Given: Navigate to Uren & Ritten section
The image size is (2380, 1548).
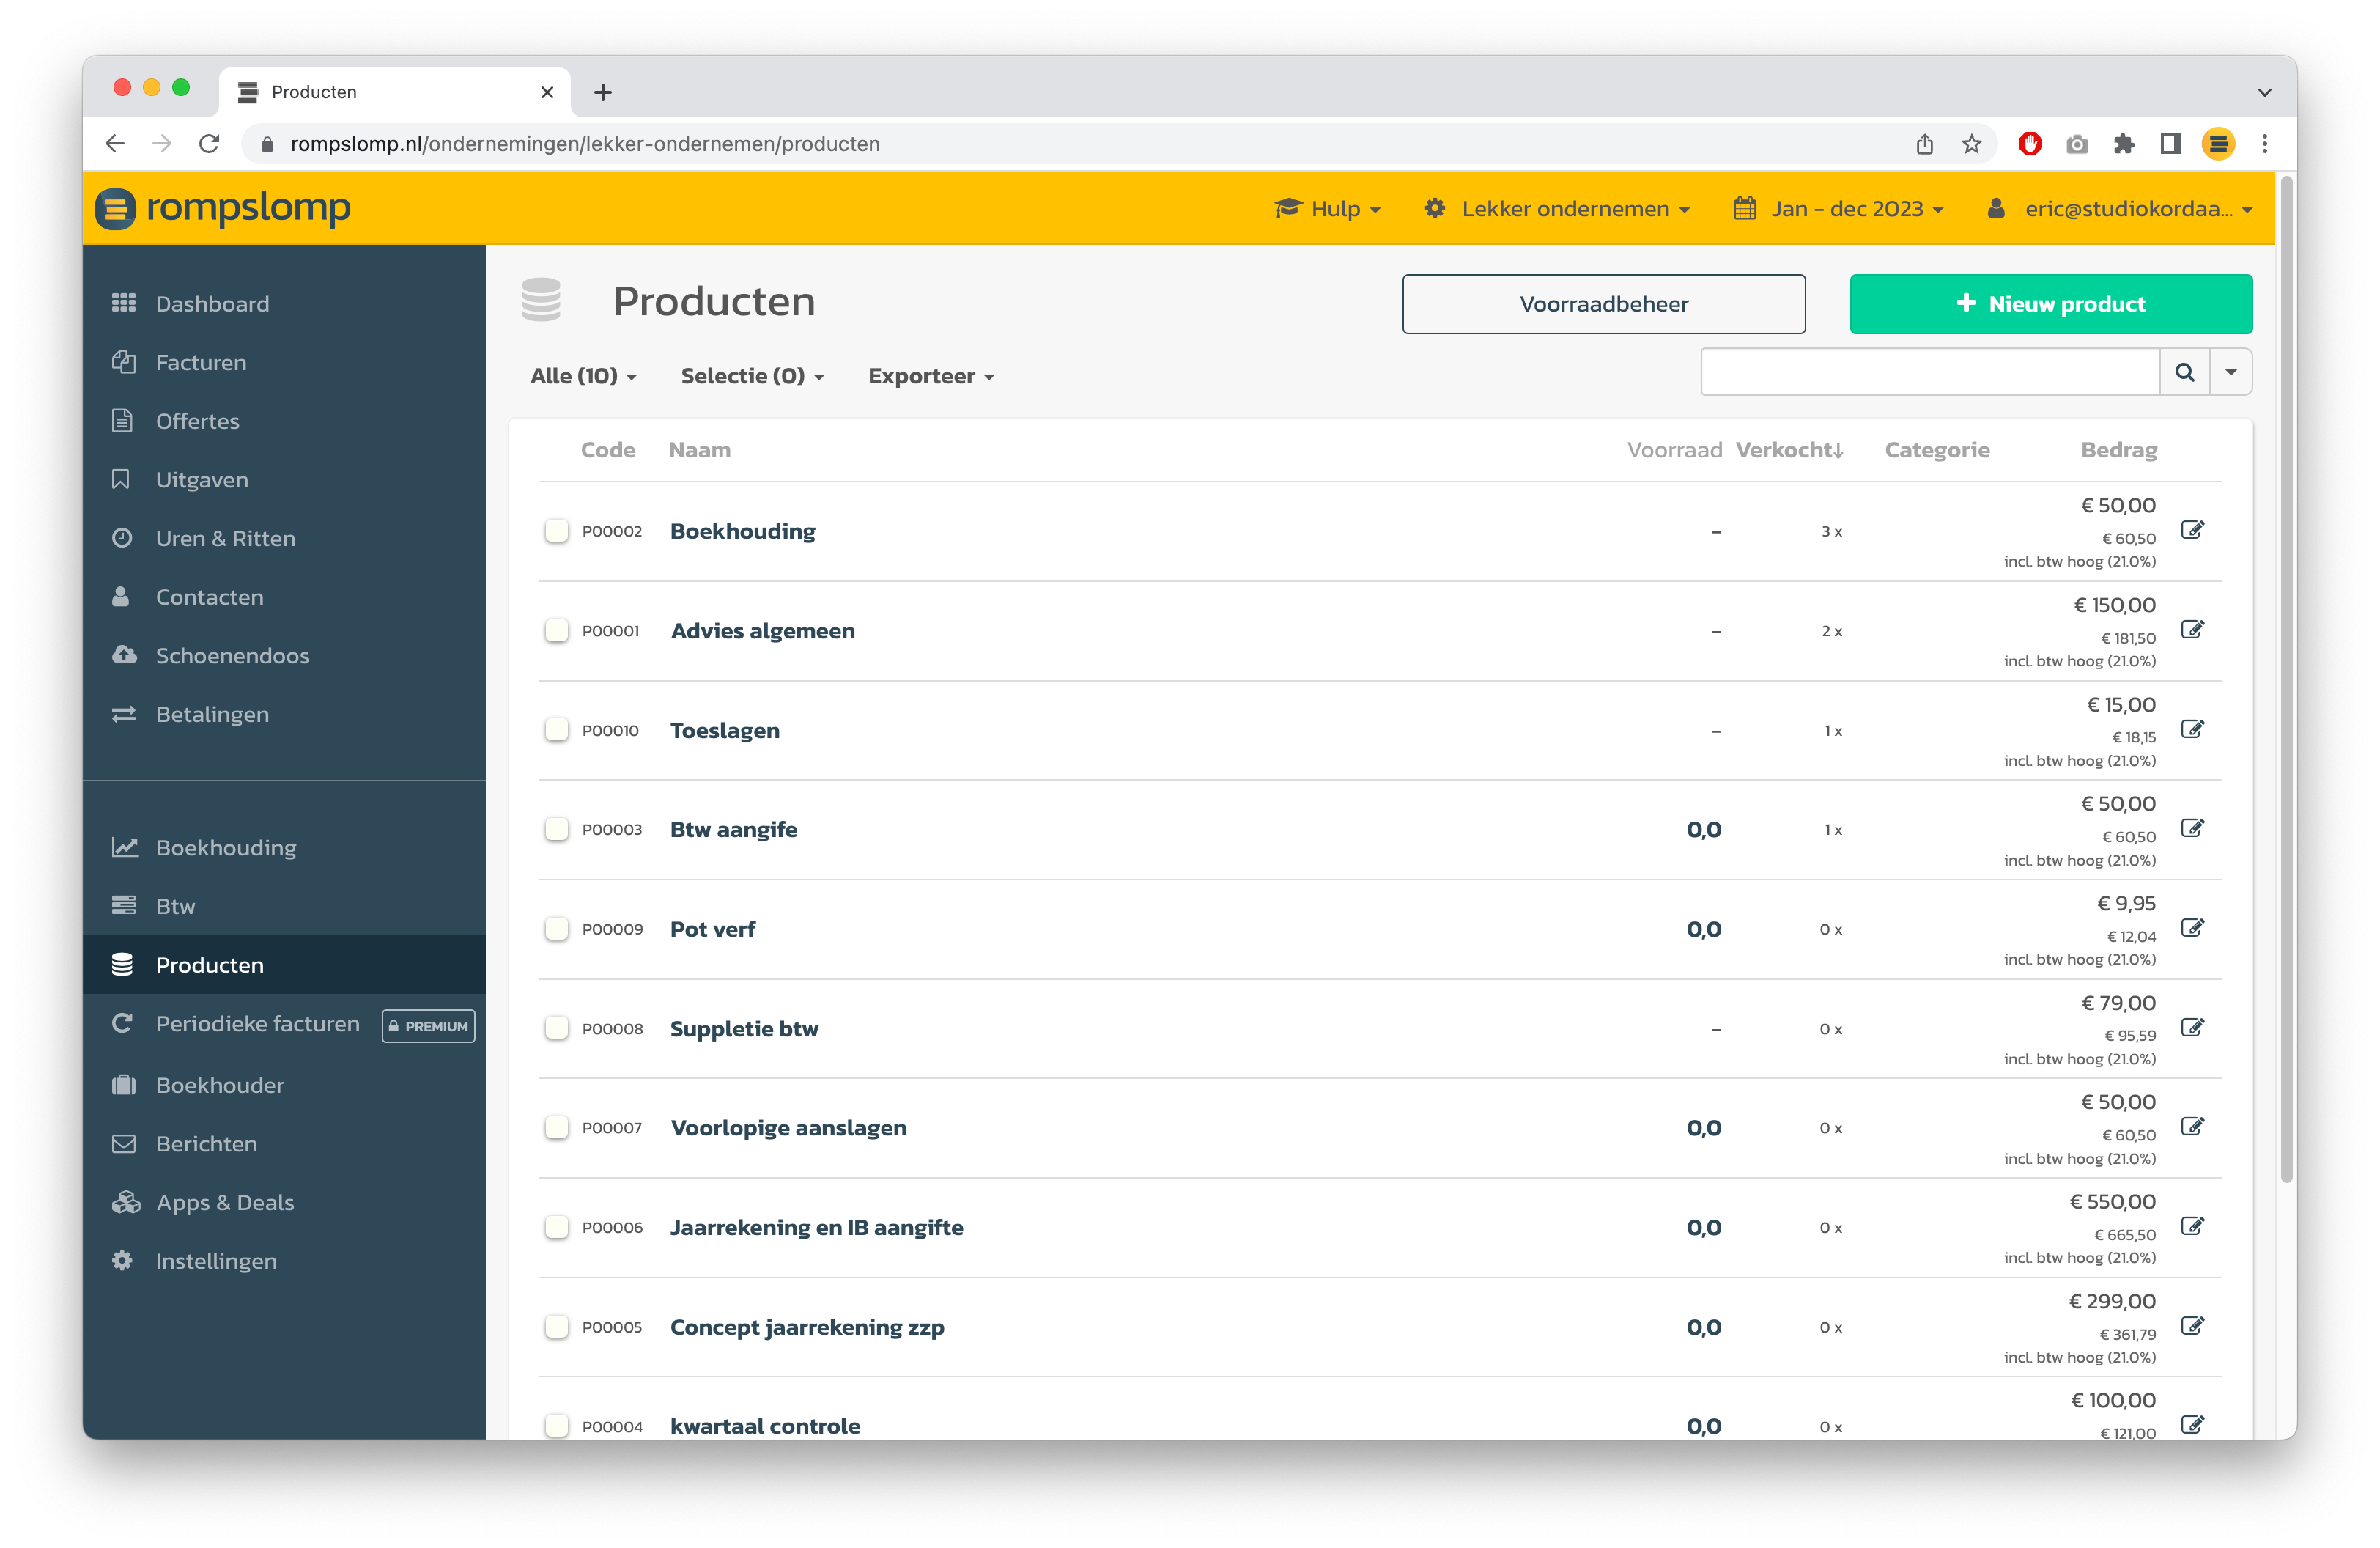Looking at the screenshot, I should [226, 538].
